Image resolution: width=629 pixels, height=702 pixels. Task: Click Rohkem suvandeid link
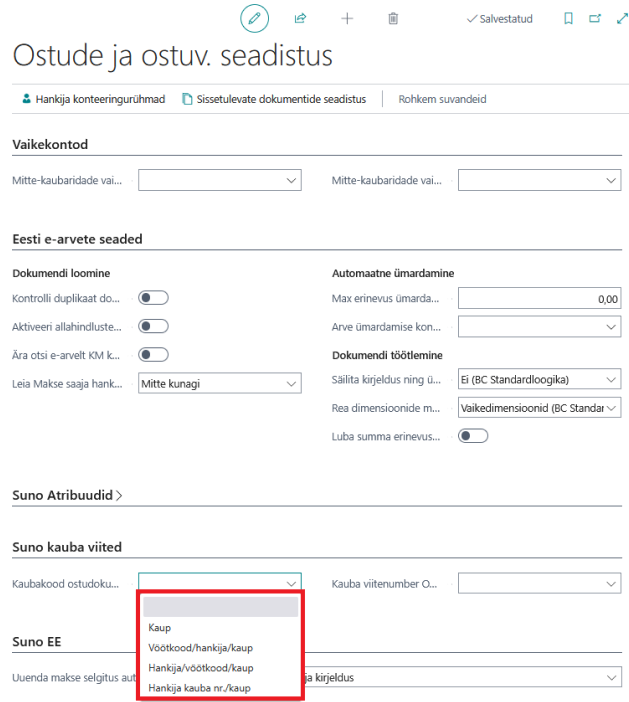tap(442, 99)
